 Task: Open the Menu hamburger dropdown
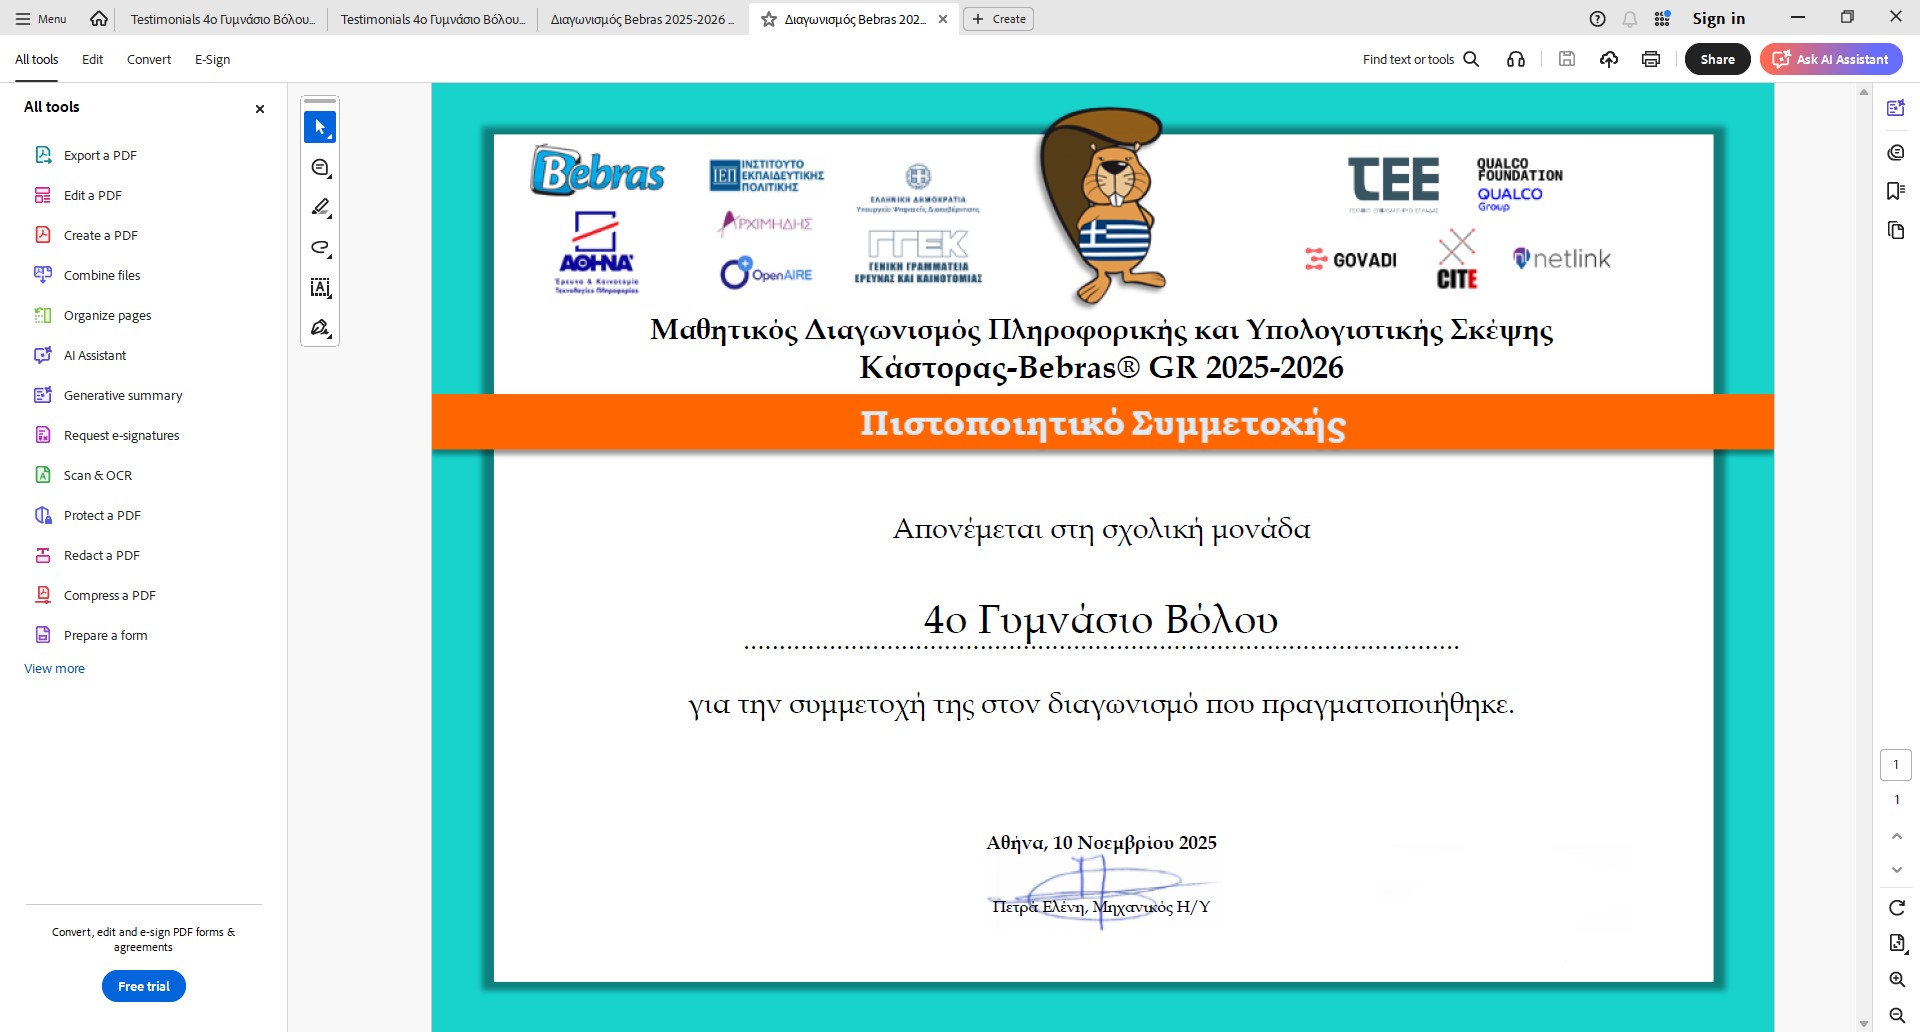tap(41, 19)
